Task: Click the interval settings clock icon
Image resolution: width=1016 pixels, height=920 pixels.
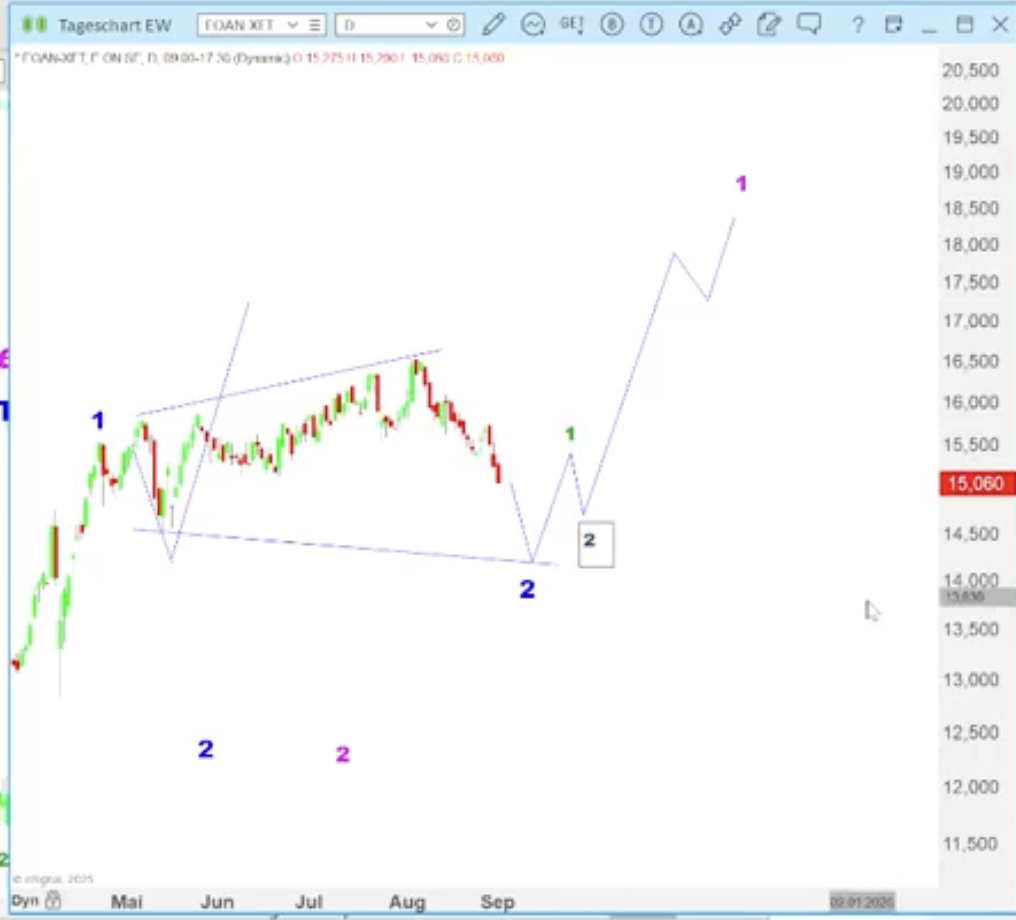Action: point(453,25)
